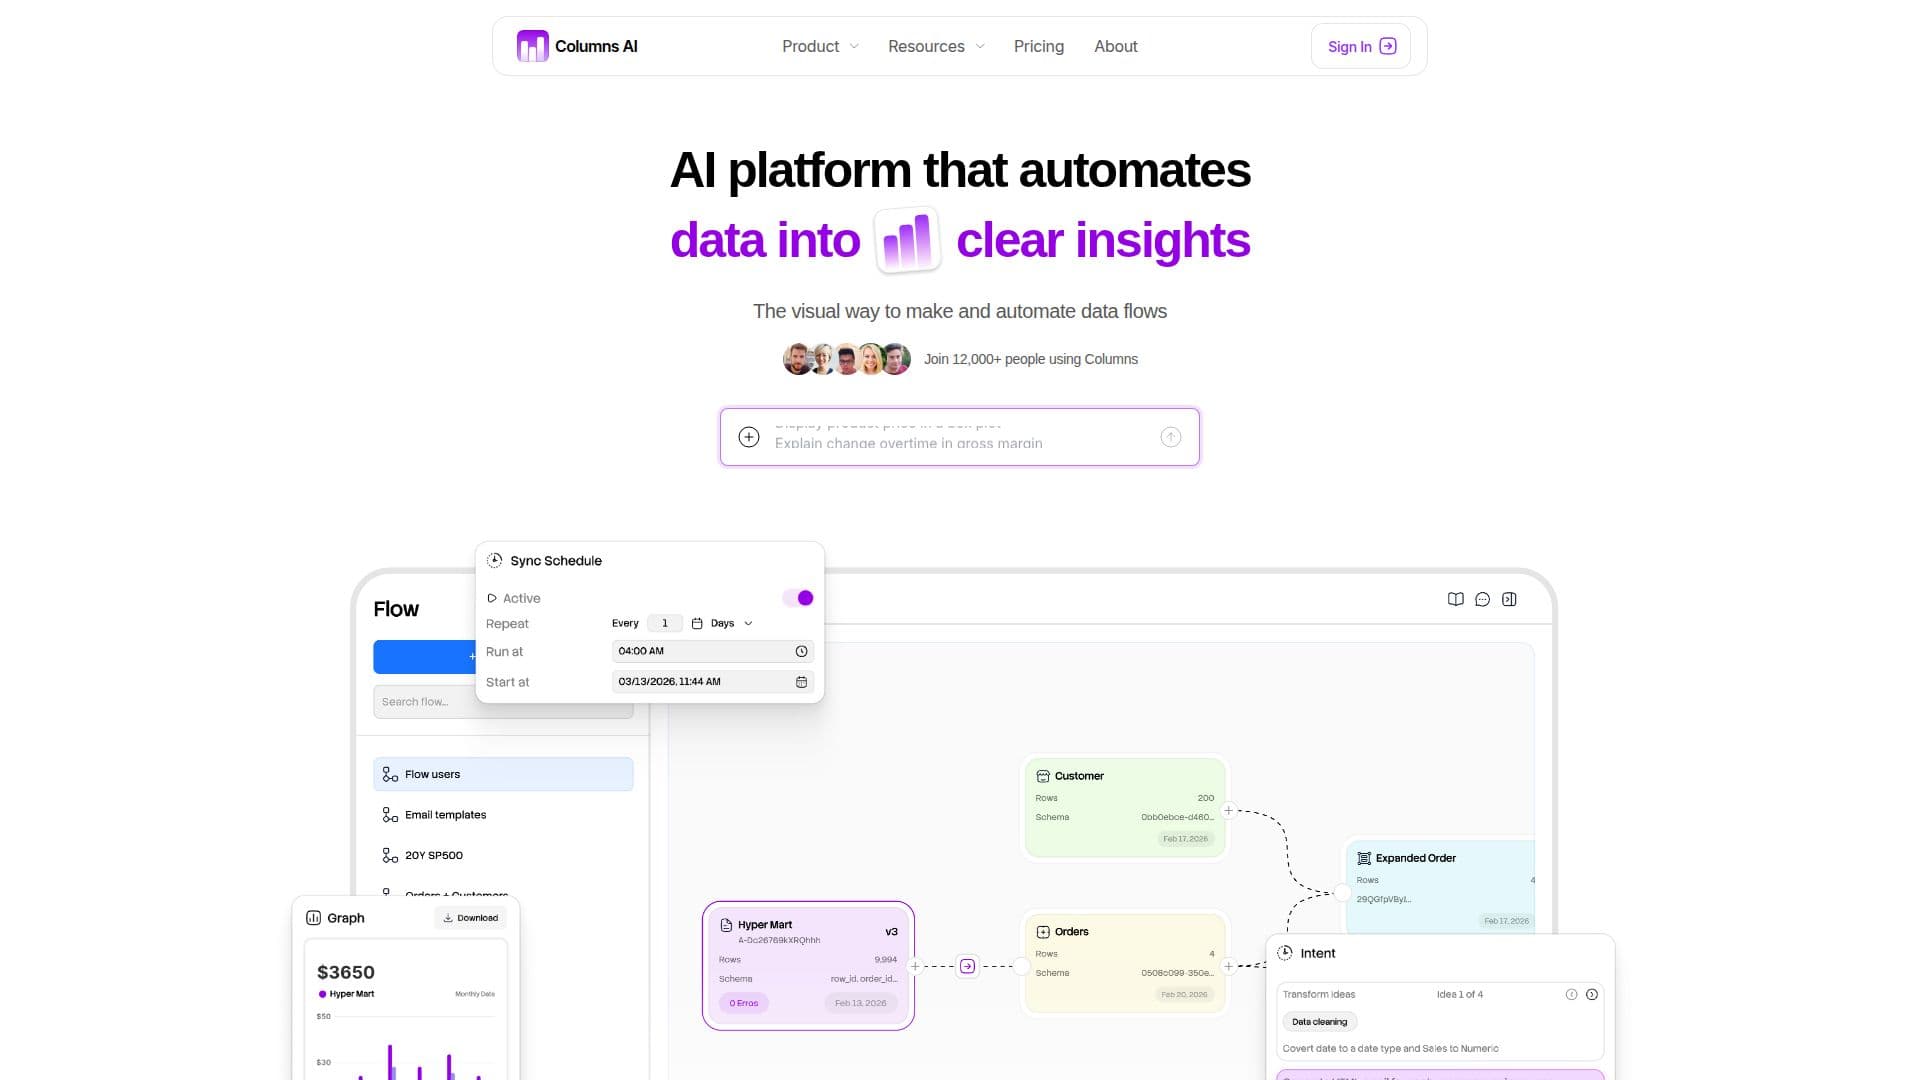
Task: Select Flow users in the flow list
Action: click(503, 774)
